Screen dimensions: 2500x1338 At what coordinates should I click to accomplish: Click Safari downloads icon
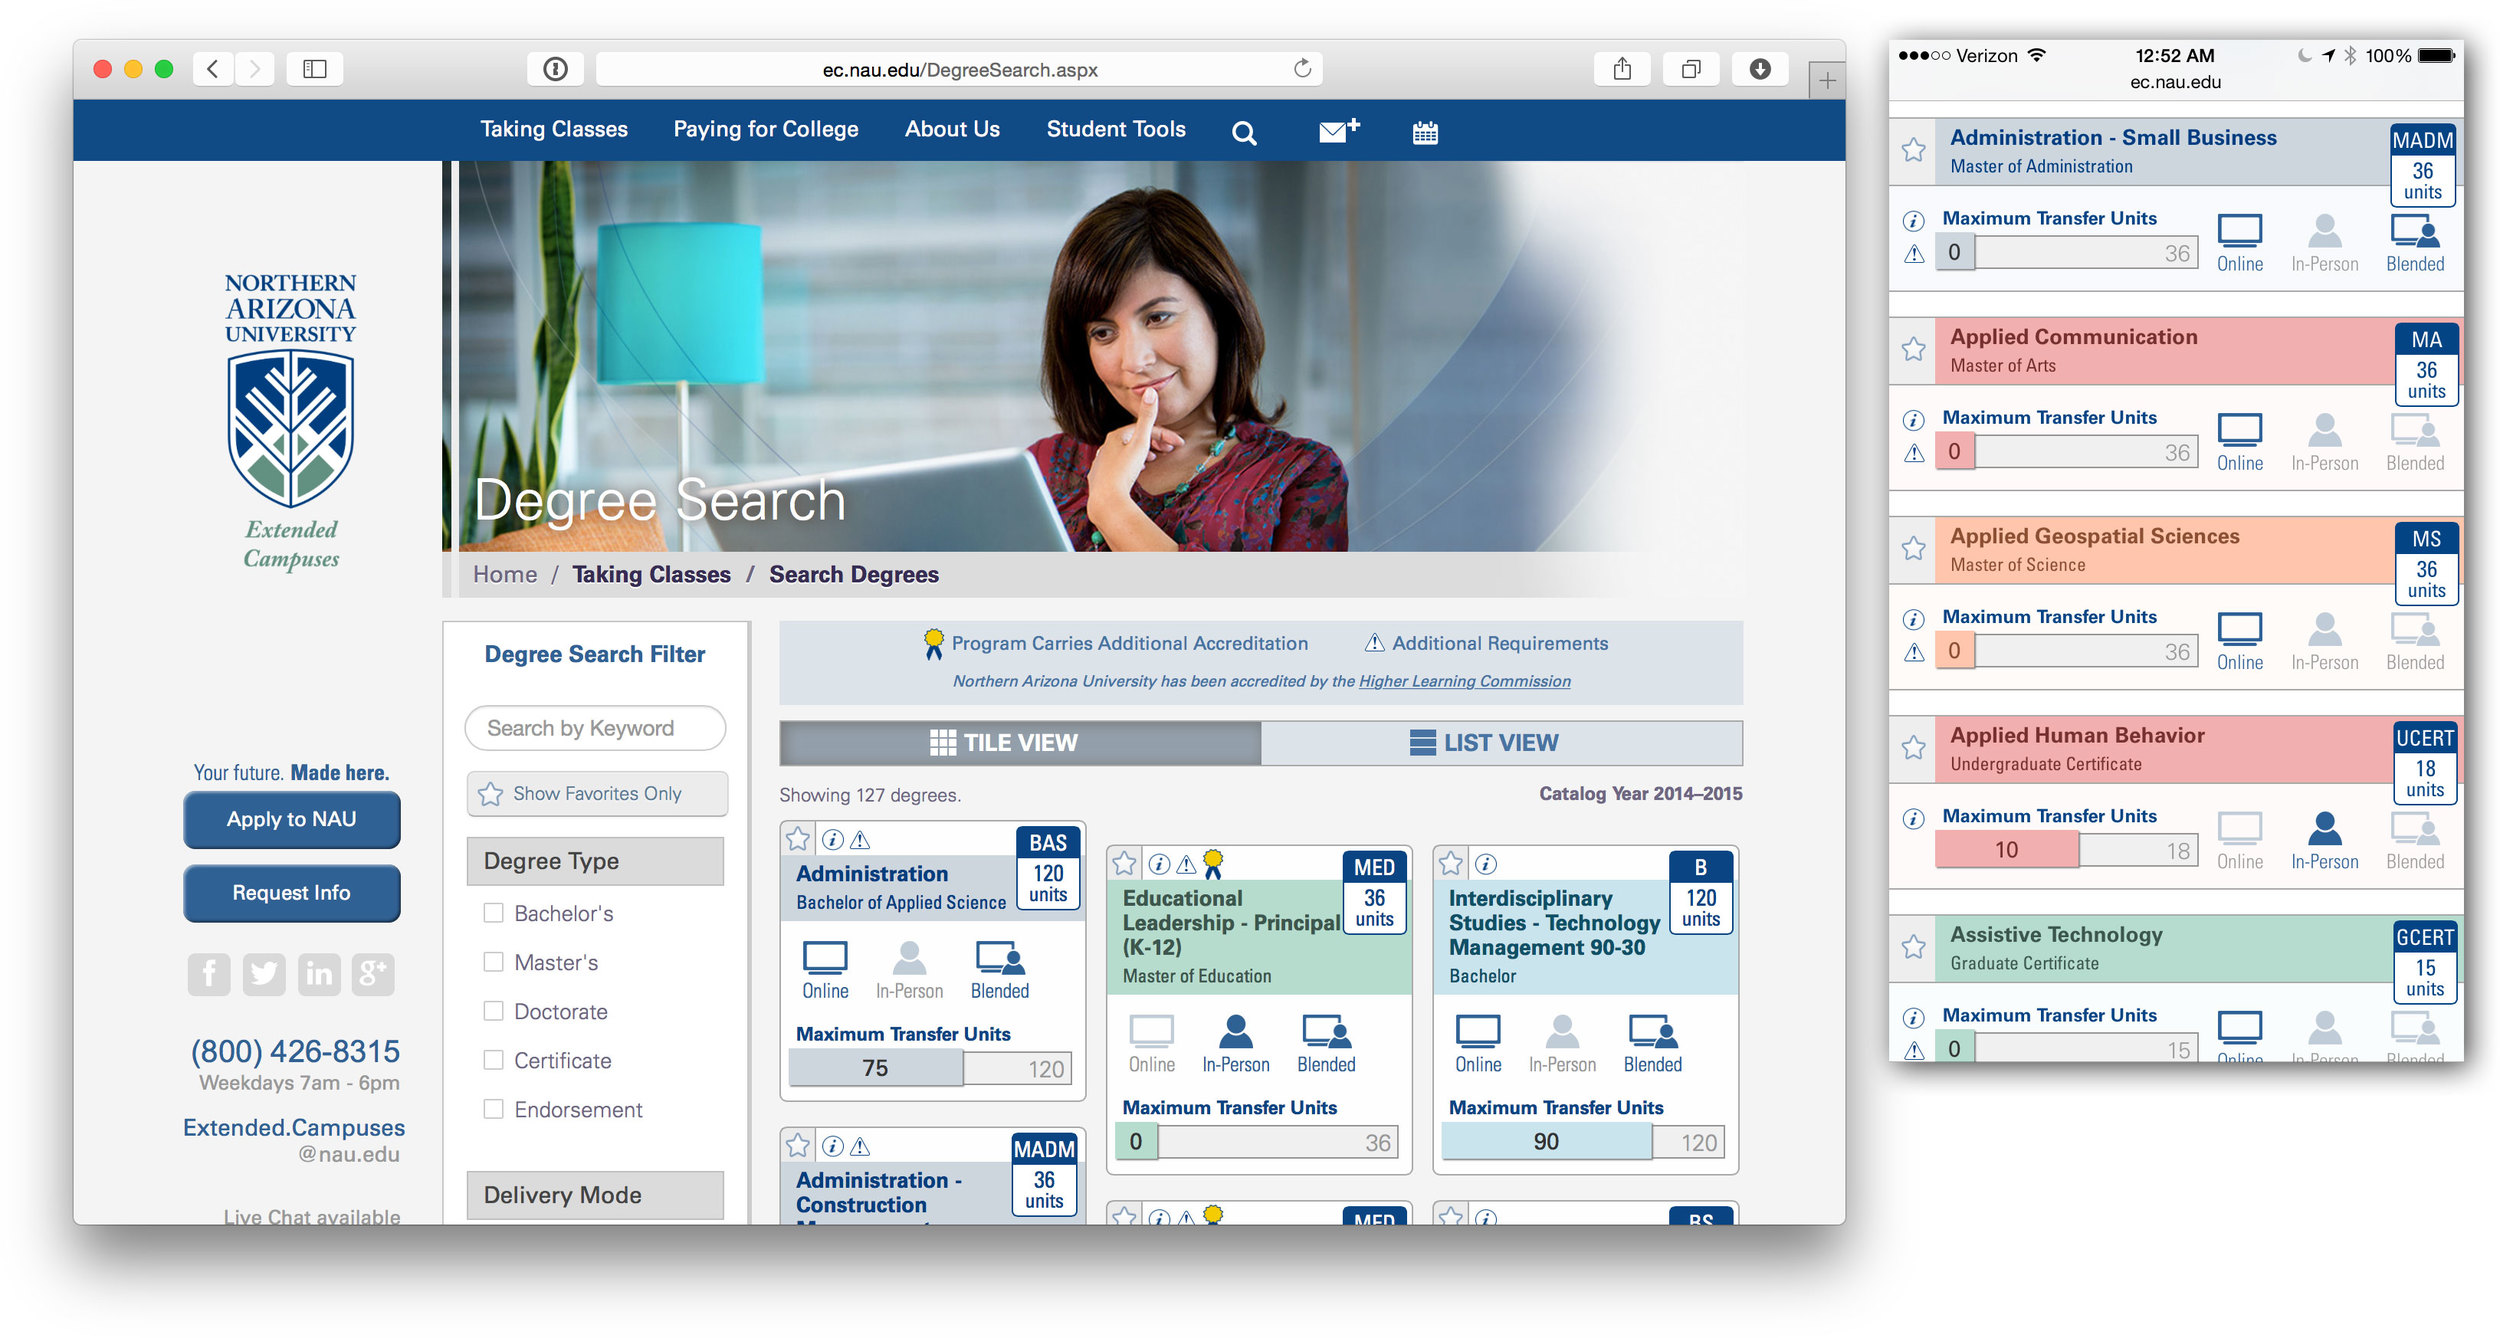tap(1760, 69)
